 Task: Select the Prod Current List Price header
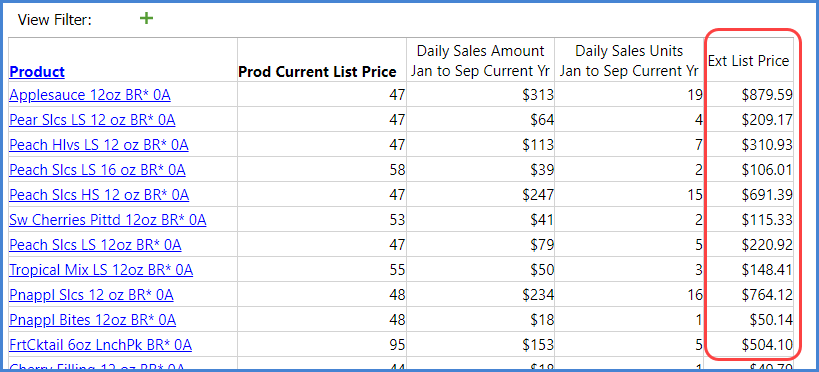(318, 72)
